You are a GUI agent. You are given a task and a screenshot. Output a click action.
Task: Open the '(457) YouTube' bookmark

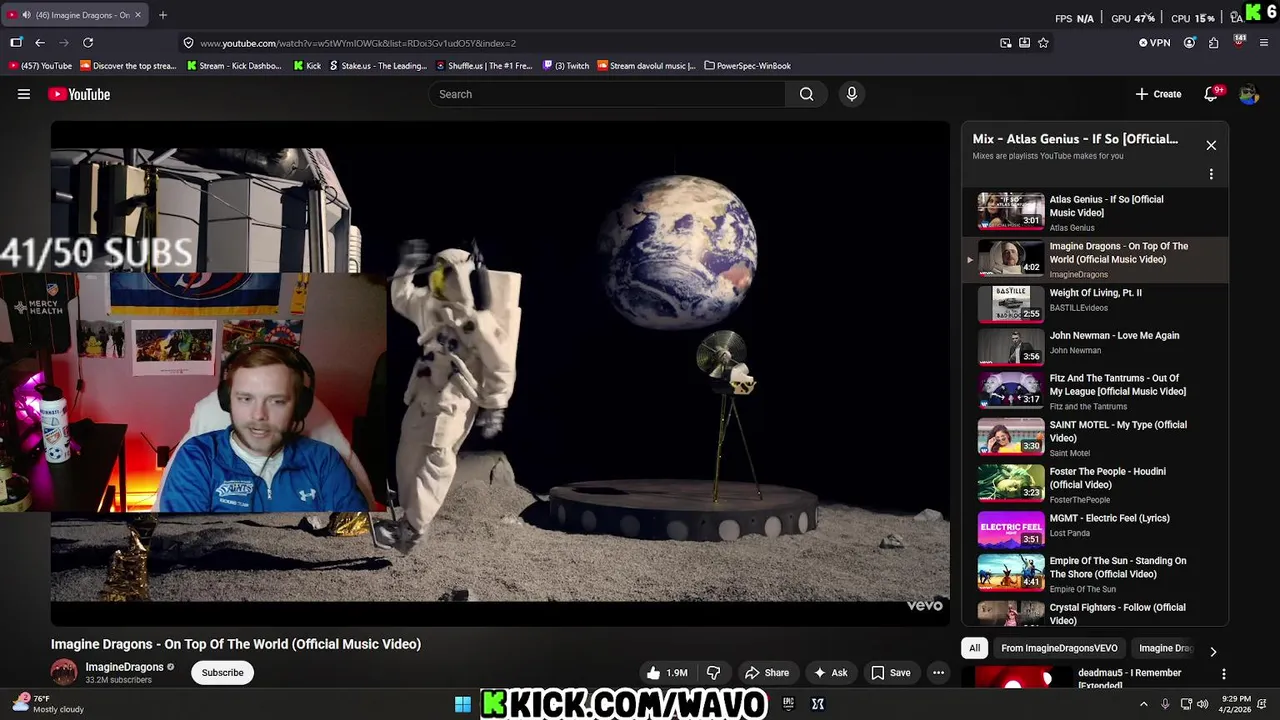[41, 66]
